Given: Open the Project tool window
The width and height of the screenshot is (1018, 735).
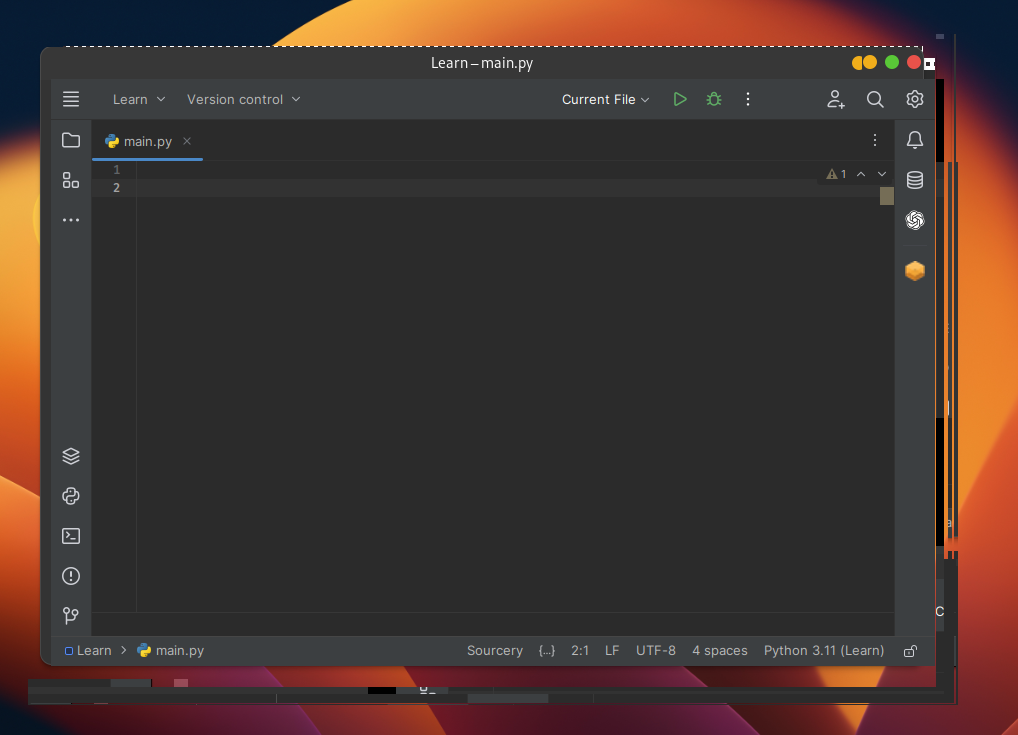Looking at the screenshot, I should click(71, 140).
